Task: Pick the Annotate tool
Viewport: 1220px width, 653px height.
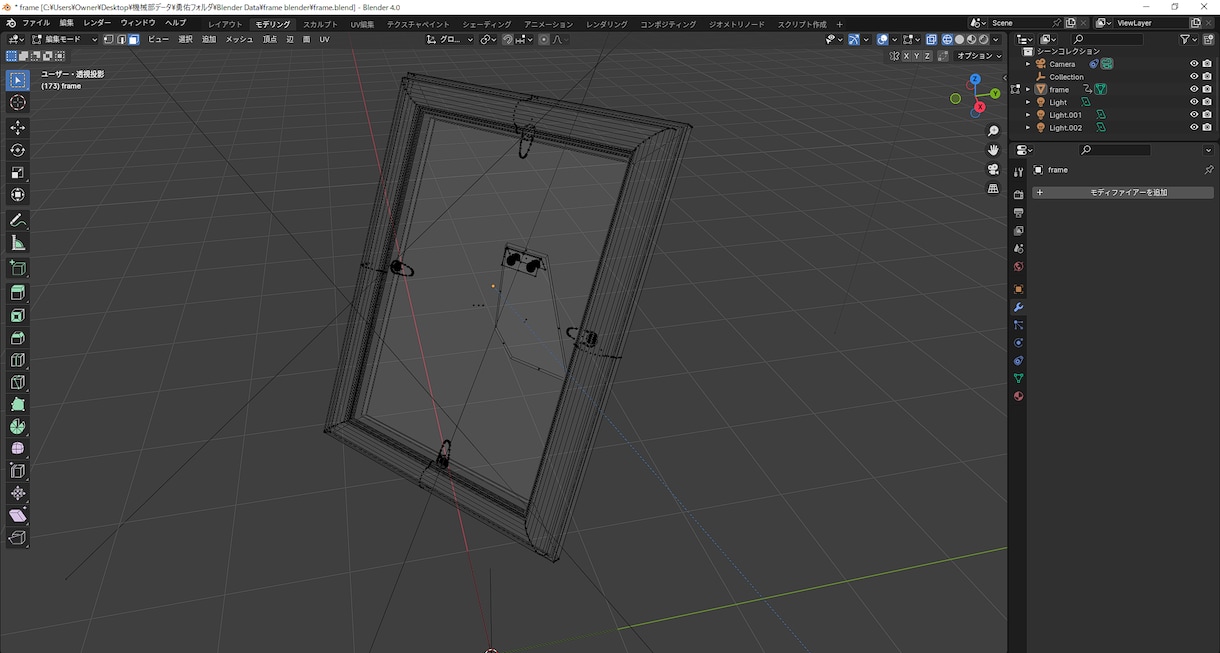Action: (x=18, y=220)
